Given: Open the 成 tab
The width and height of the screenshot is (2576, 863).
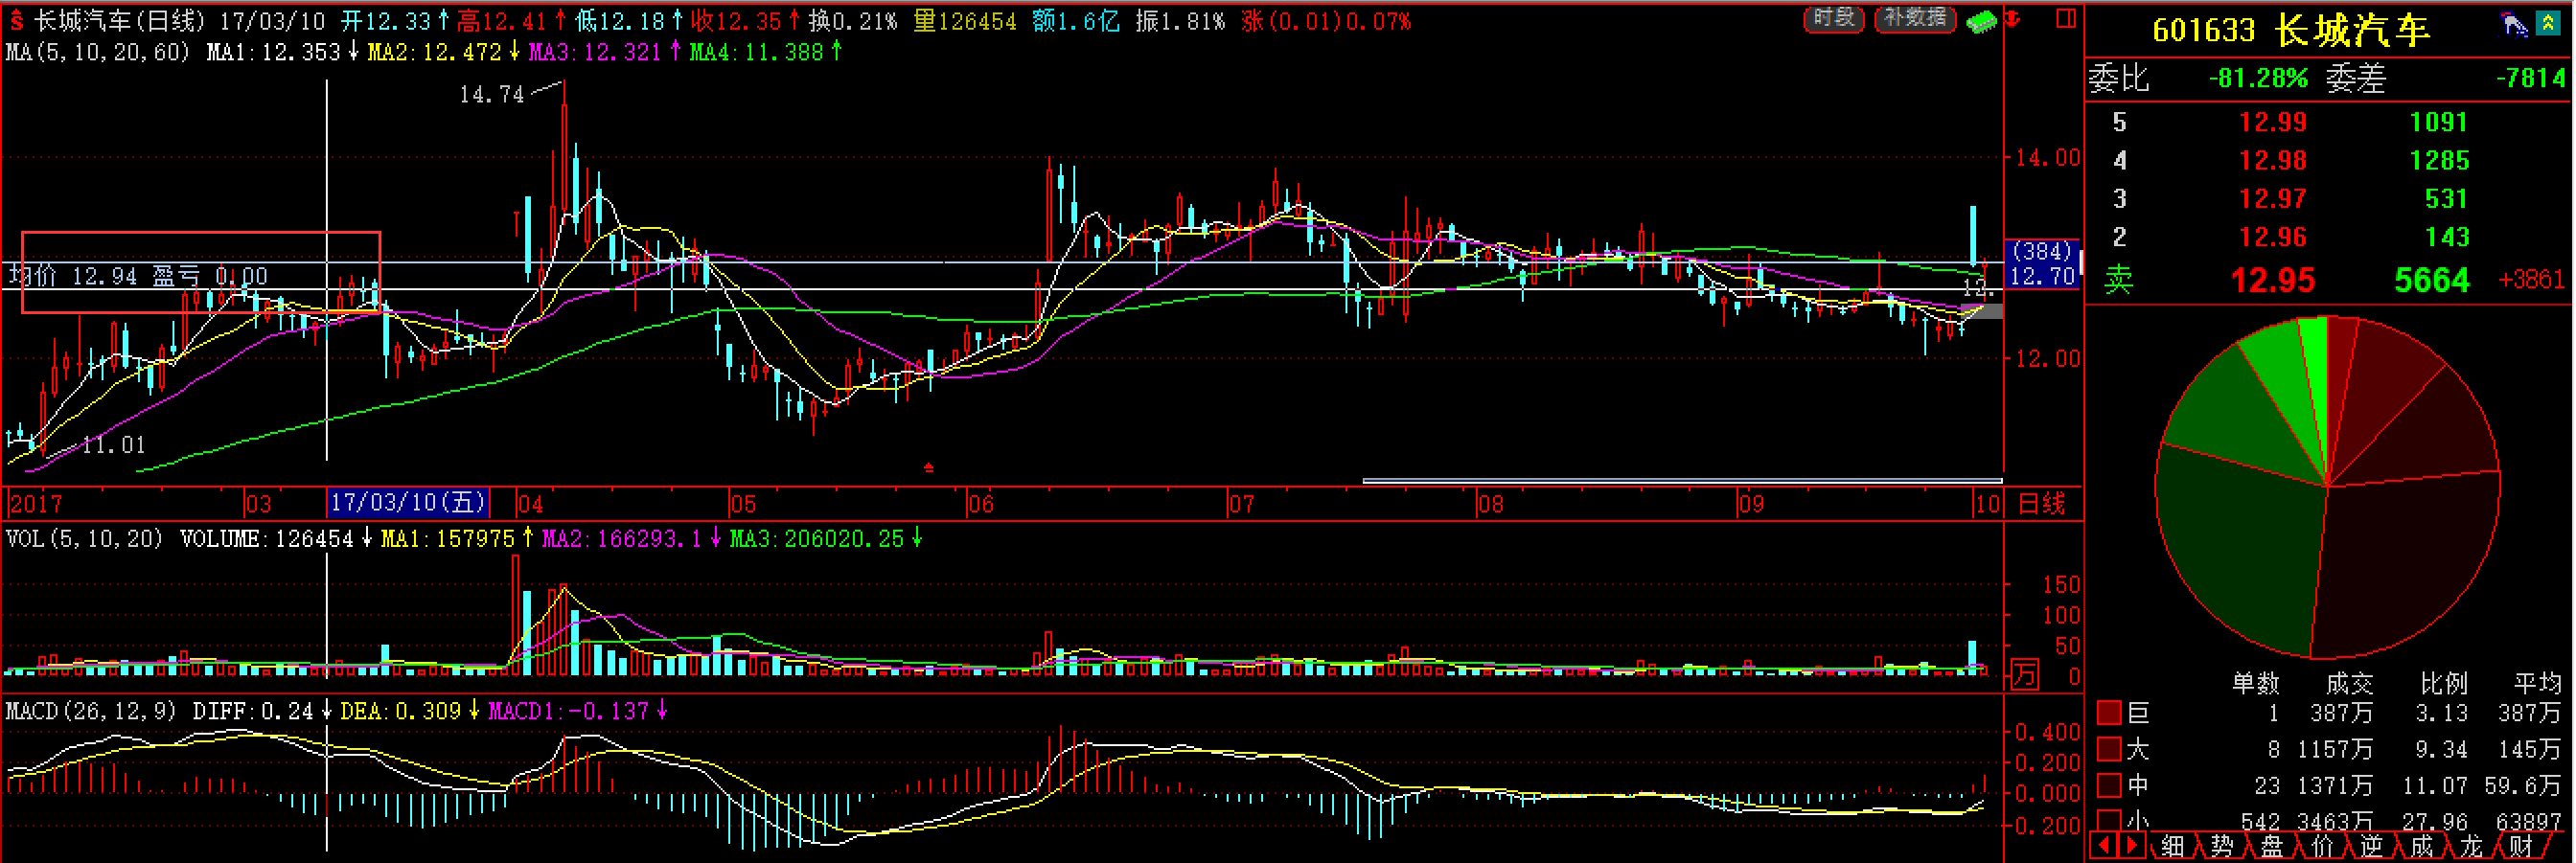Looking at the screenshot, I should (x=2422, y=847).
